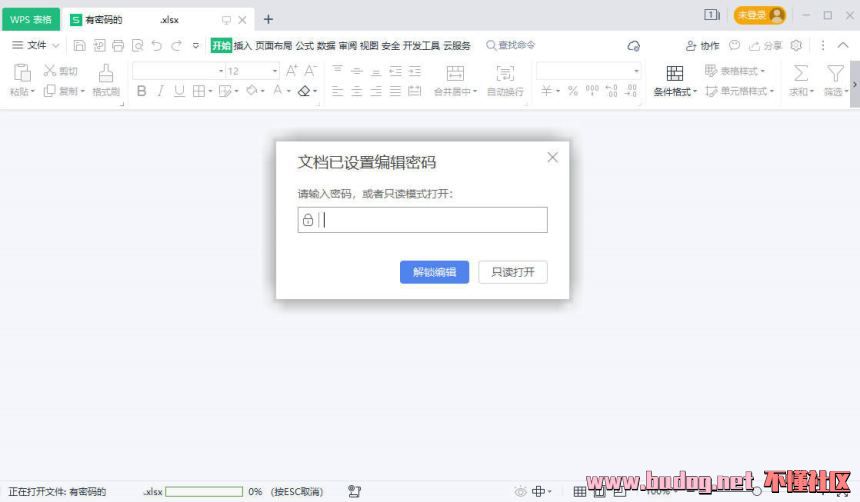The height and width of the screenshot is (502, 860).
Task: Click the font color A icon
Action: (x=278, y=91)
